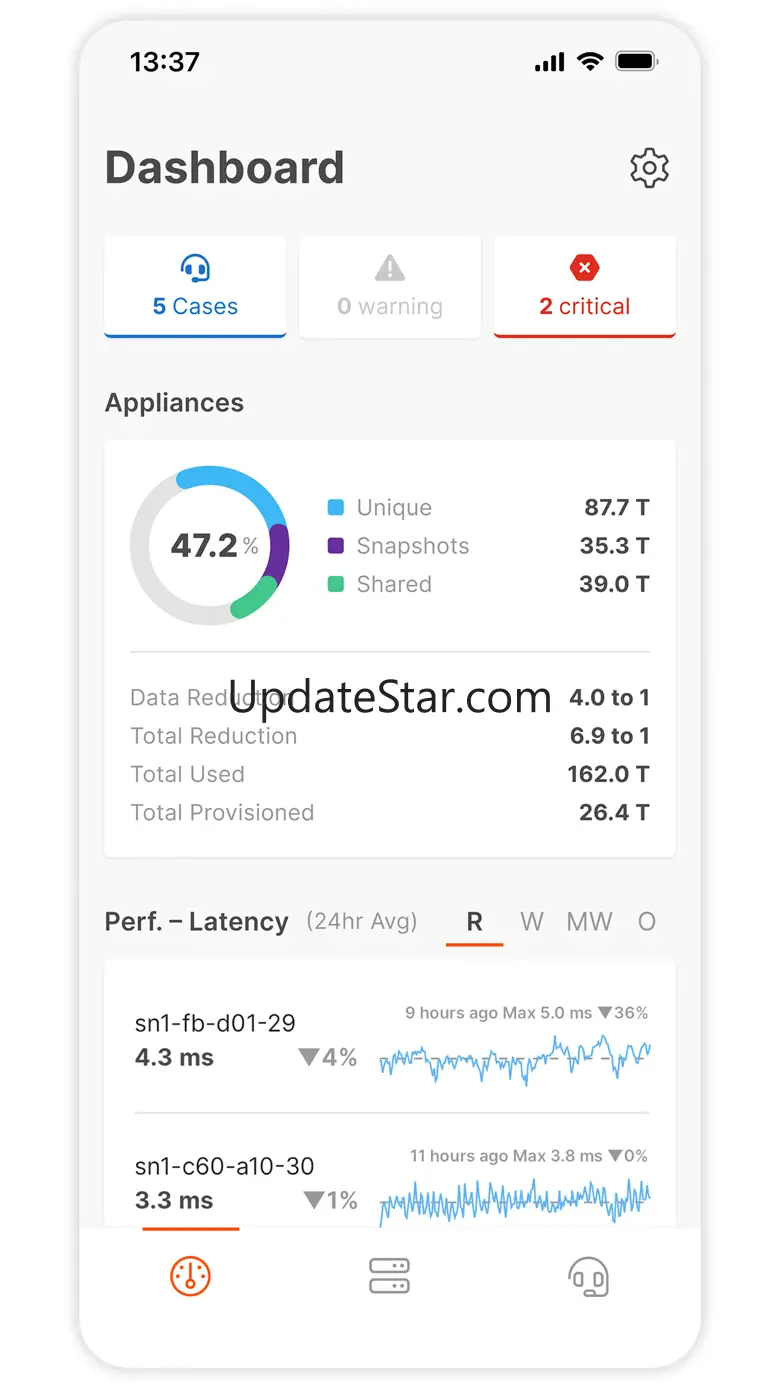Open the Appliances tab in the bottom bar

[390, 1276]
